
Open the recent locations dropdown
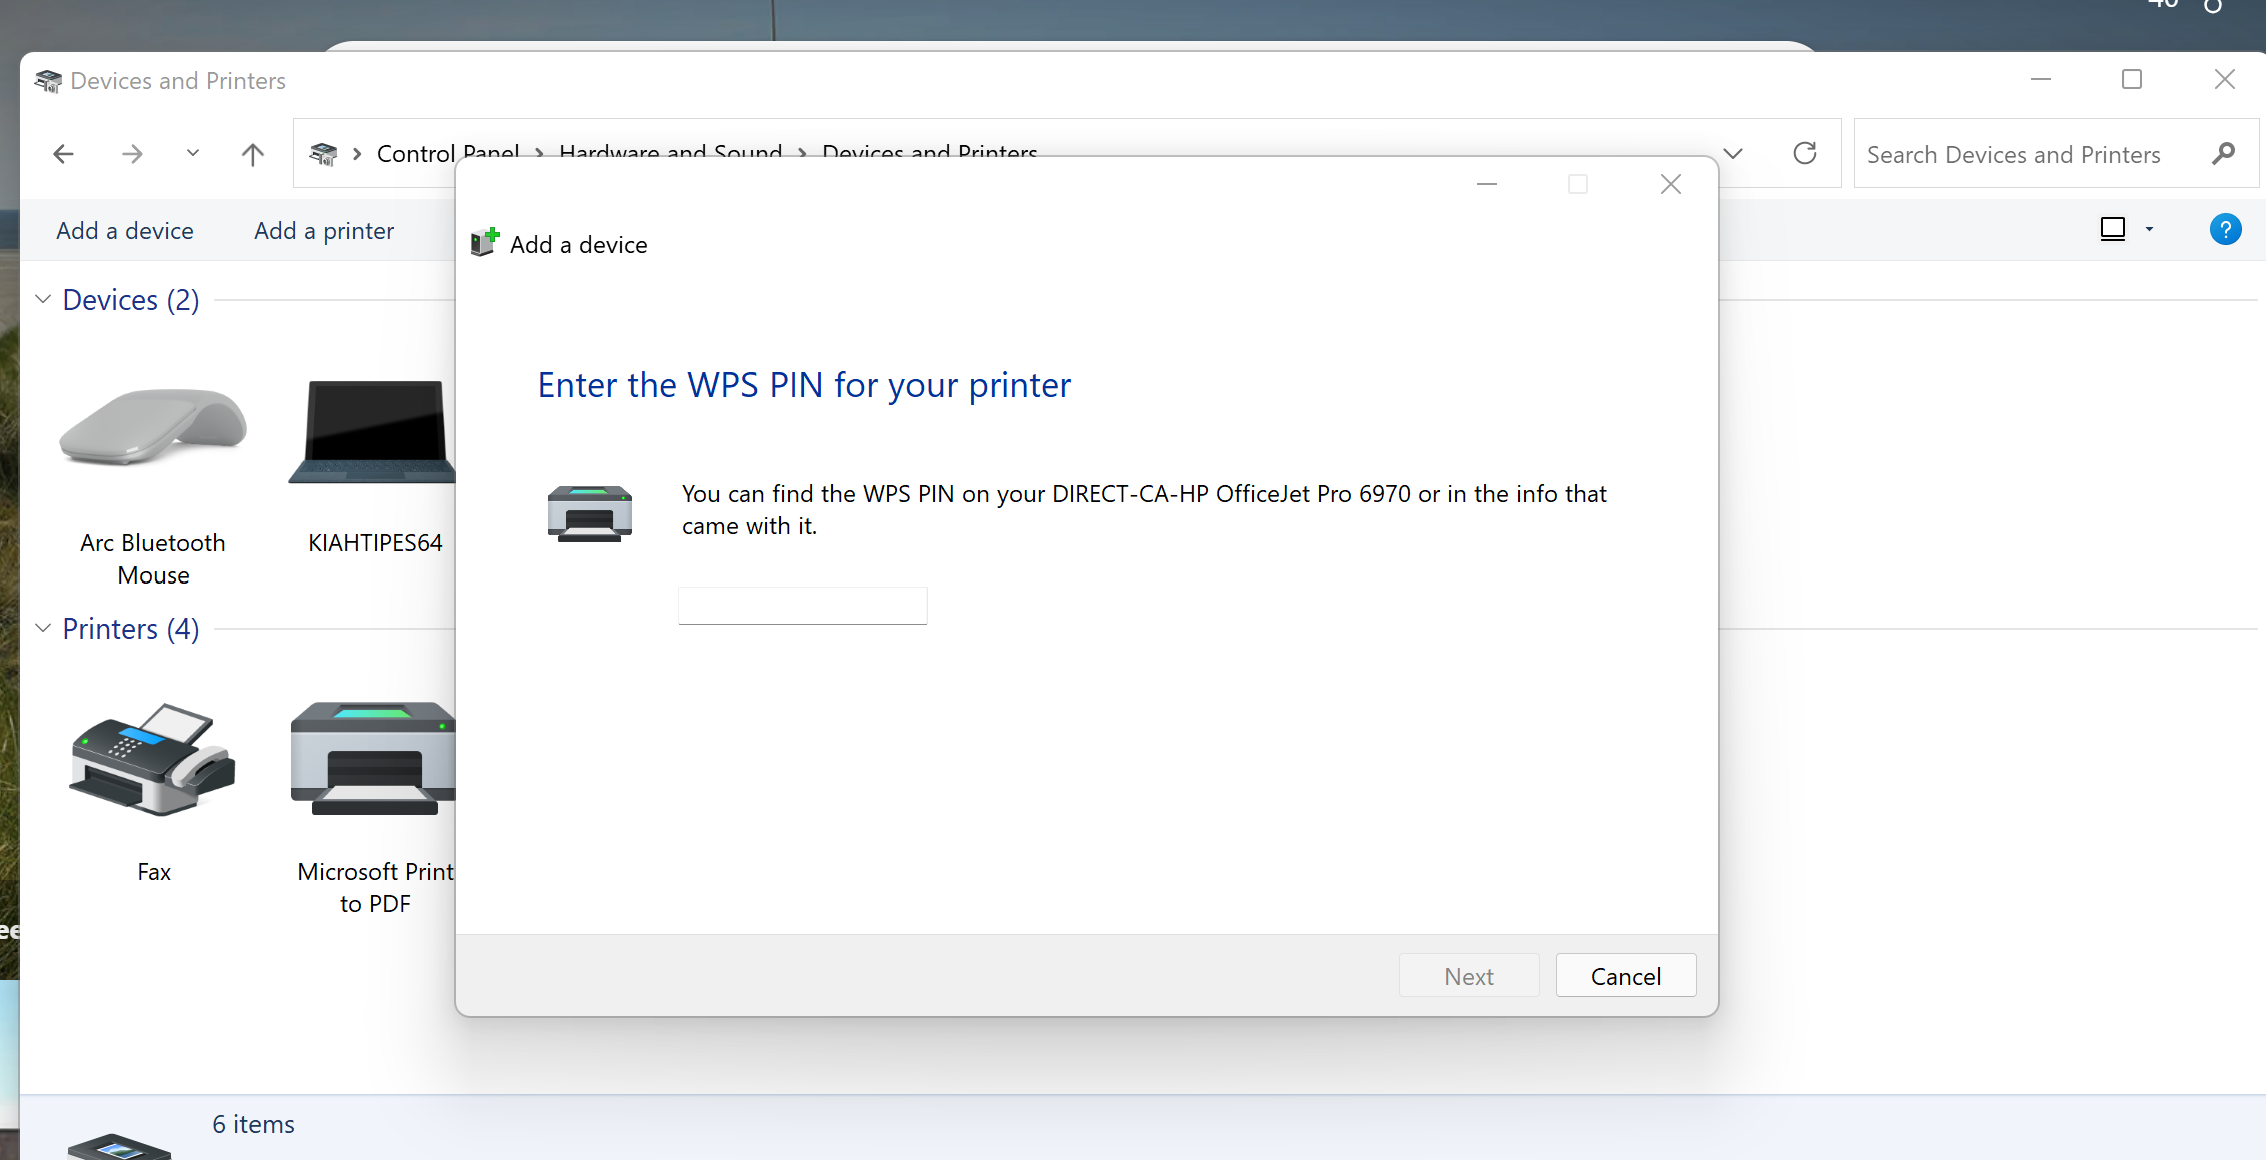tap(192, 153)
